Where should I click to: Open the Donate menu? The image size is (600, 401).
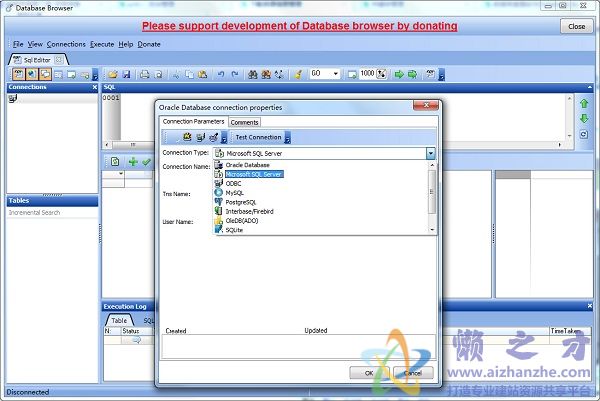149,44
